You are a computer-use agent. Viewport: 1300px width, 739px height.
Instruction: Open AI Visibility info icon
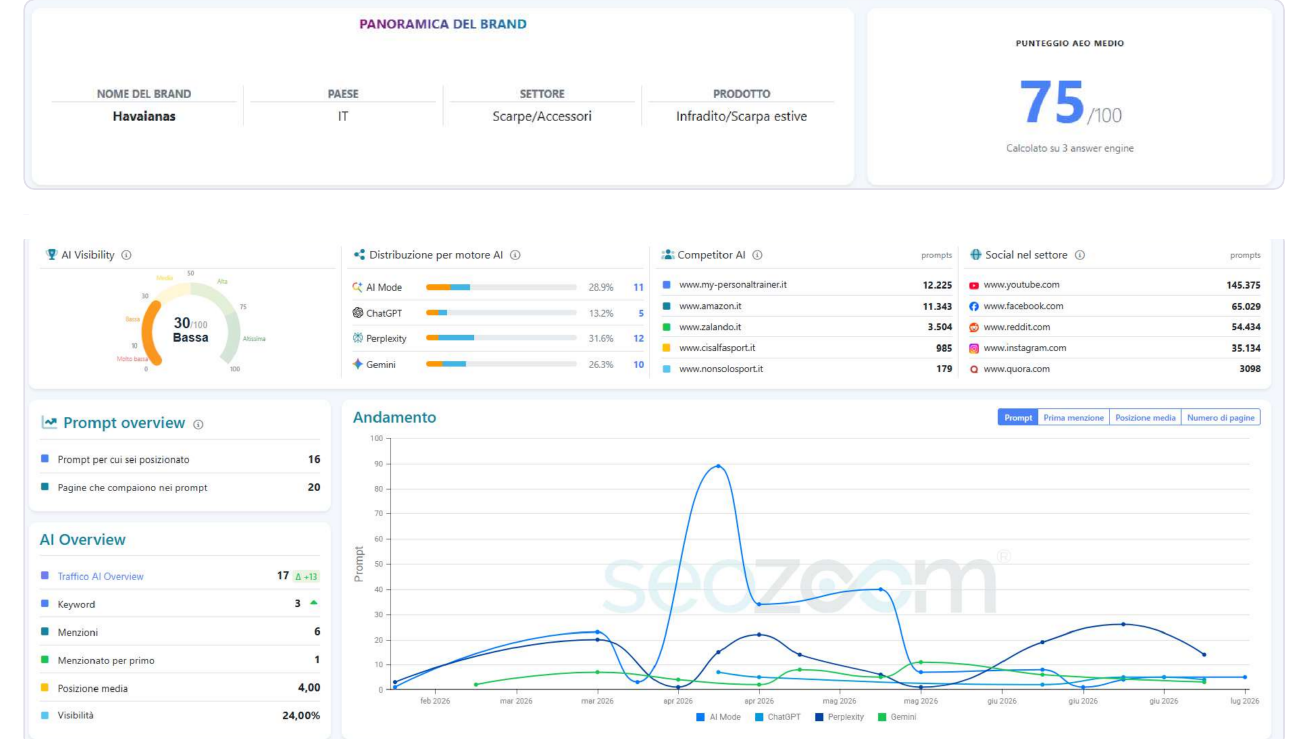pos(126,255)
